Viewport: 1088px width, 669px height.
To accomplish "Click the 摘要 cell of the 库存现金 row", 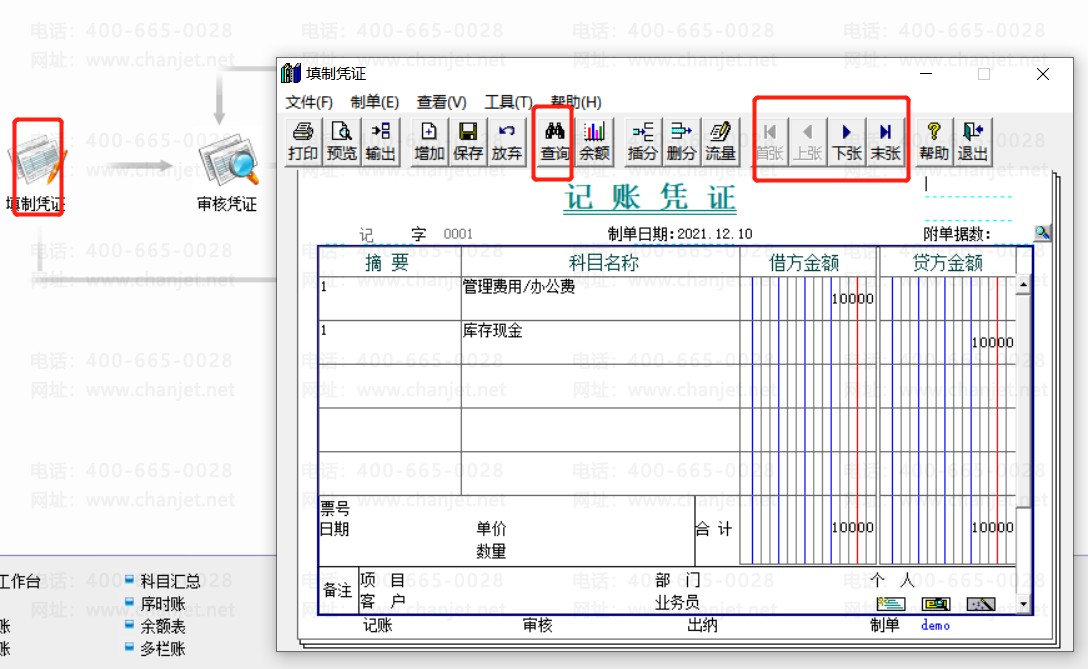I will pyautogui.click(x=389, y=342).
